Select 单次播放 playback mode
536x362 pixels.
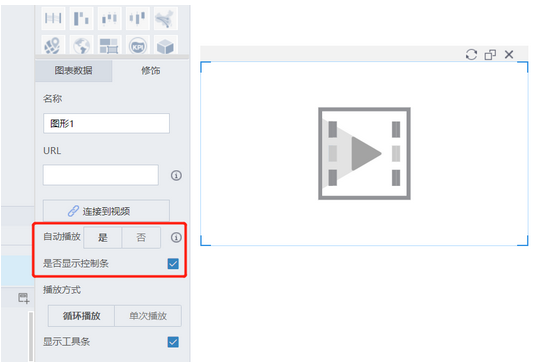coord(148,316)
